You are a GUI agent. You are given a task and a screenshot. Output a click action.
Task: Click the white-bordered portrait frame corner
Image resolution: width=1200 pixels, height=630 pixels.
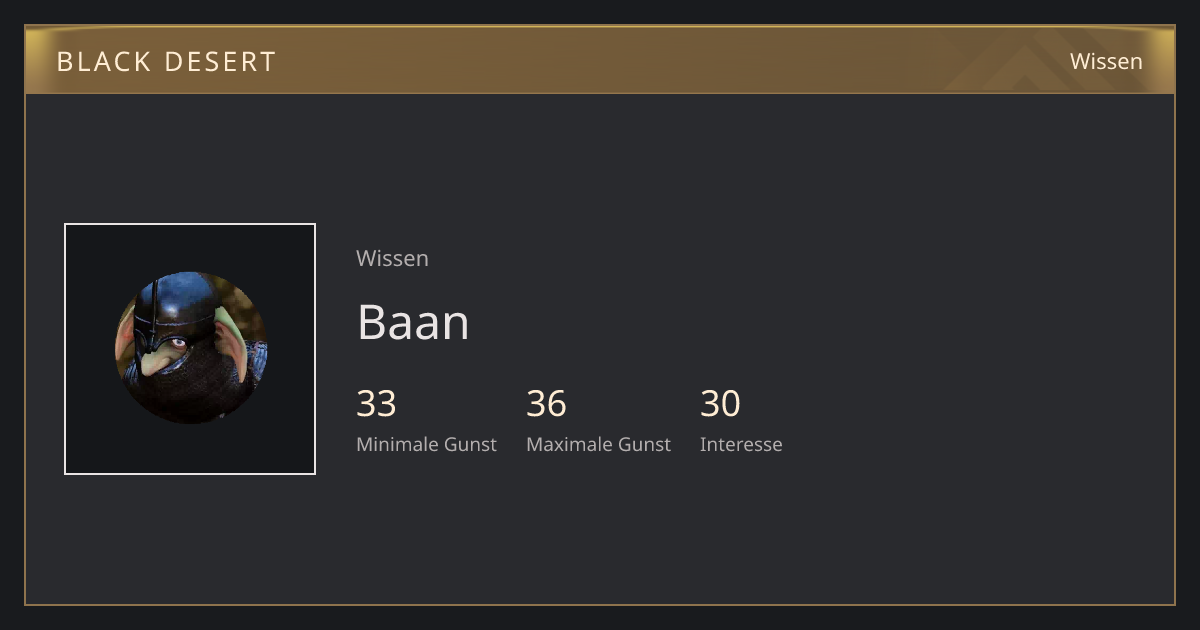(x=67, y=226)
